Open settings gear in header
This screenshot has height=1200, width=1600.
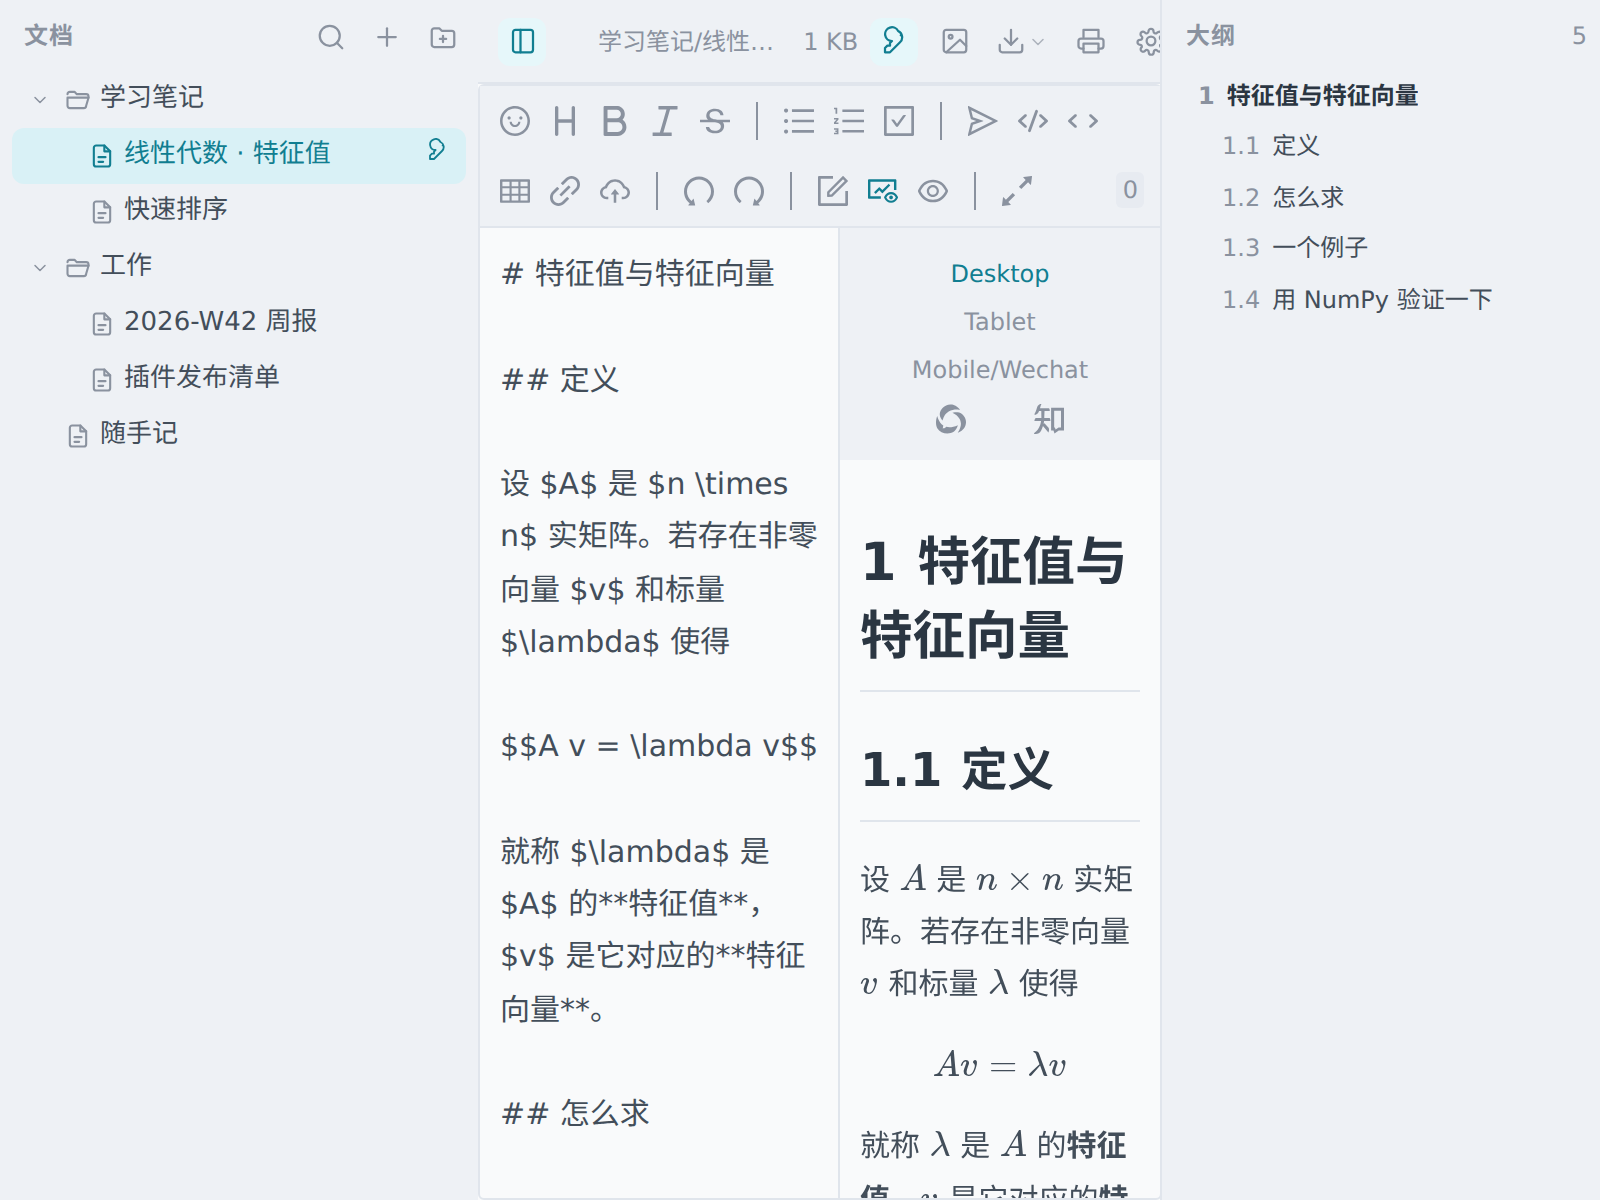pos(1149,41)
